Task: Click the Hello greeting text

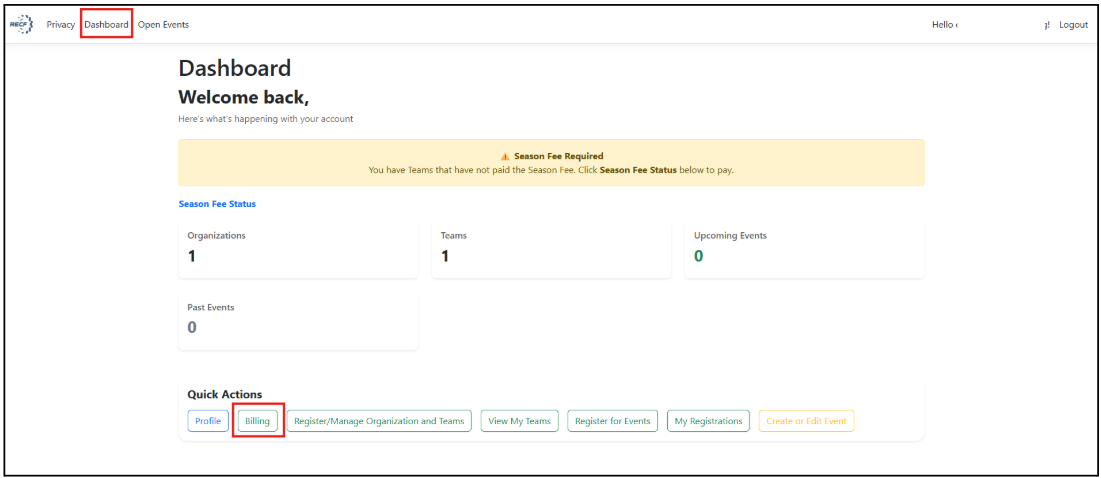Action: coord(944,25)
